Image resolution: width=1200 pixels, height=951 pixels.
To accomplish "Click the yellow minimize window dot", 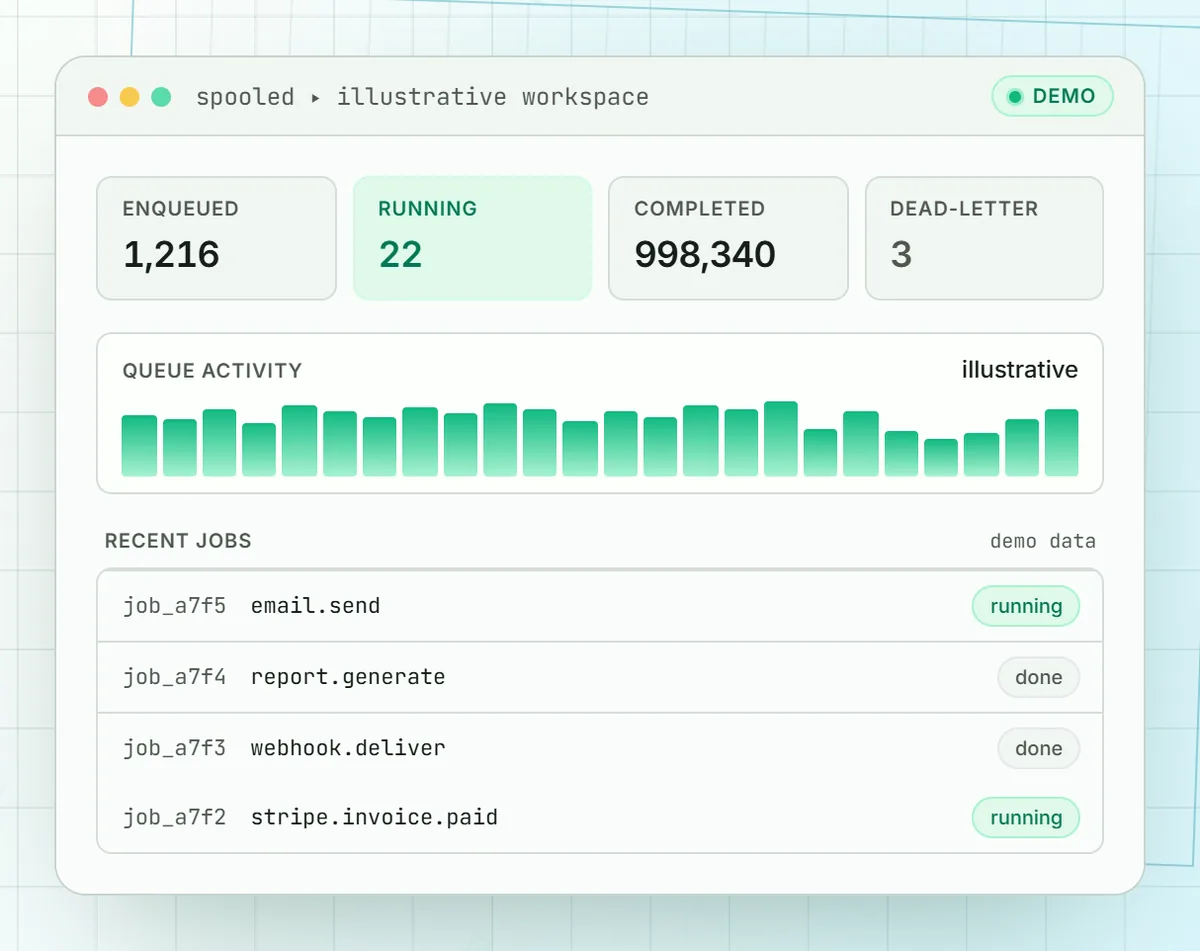I will coord(130,97).
